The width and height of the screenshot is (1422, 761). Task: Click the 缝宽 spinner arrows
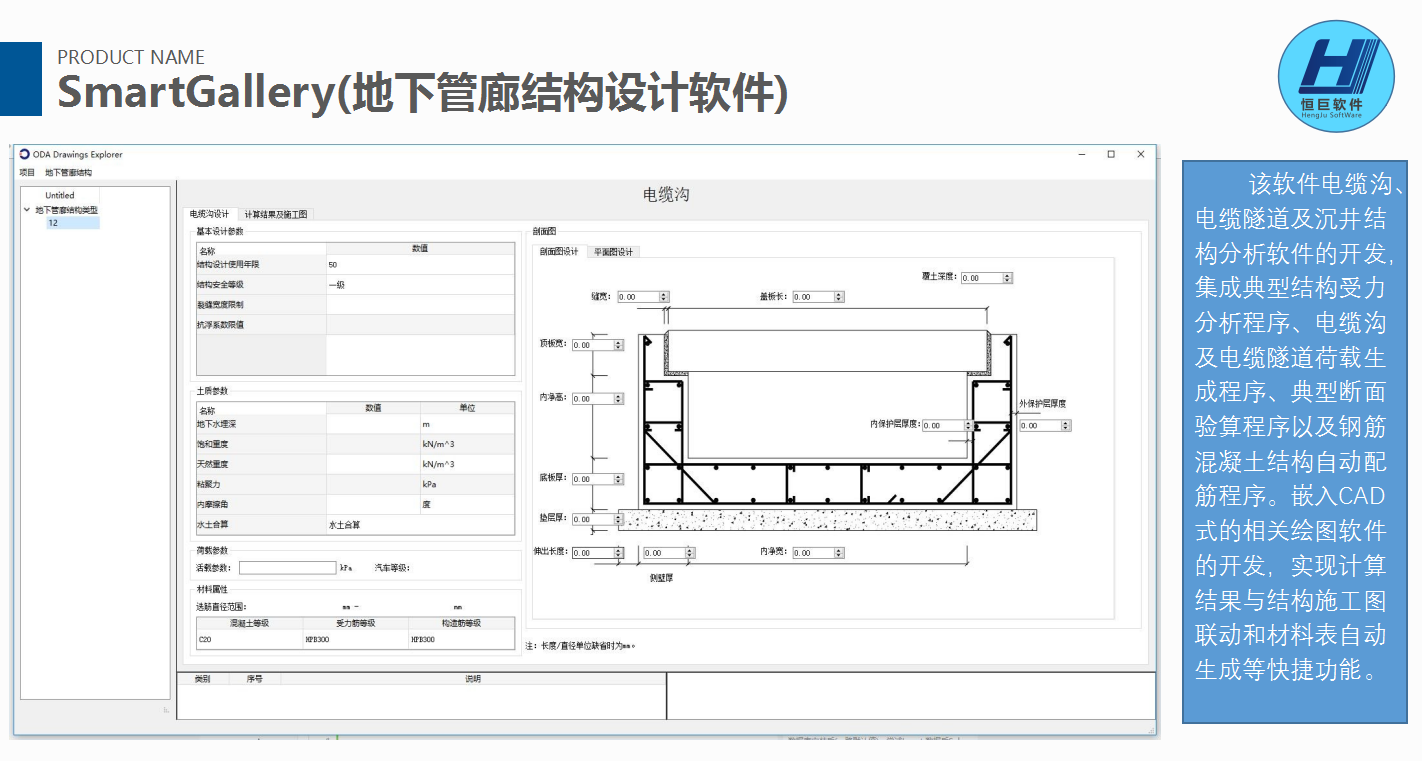[x=664, y=297]
